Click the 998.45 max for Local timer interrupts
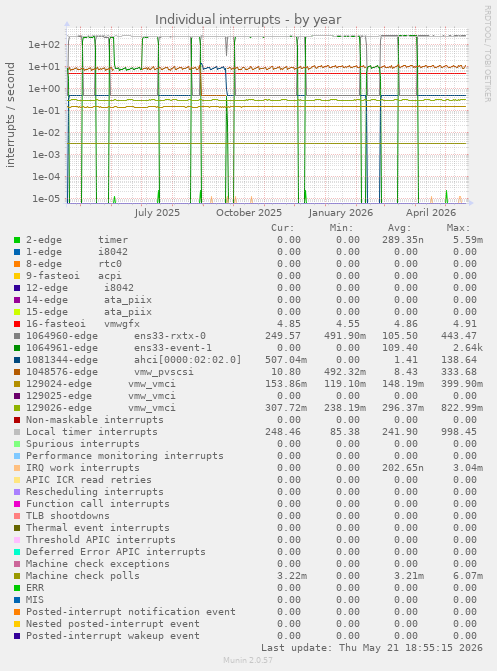This screenshot has width=497, height=671. [x=459, y=432]
